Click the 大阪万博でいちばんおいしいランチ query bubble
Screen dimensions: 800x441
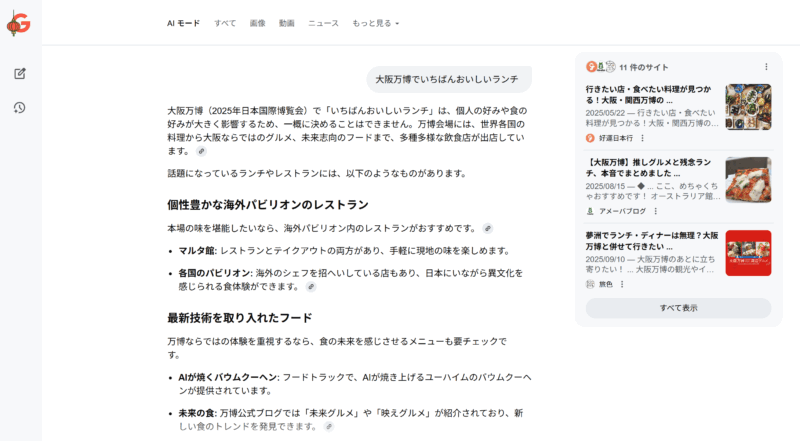click(446, 79)
